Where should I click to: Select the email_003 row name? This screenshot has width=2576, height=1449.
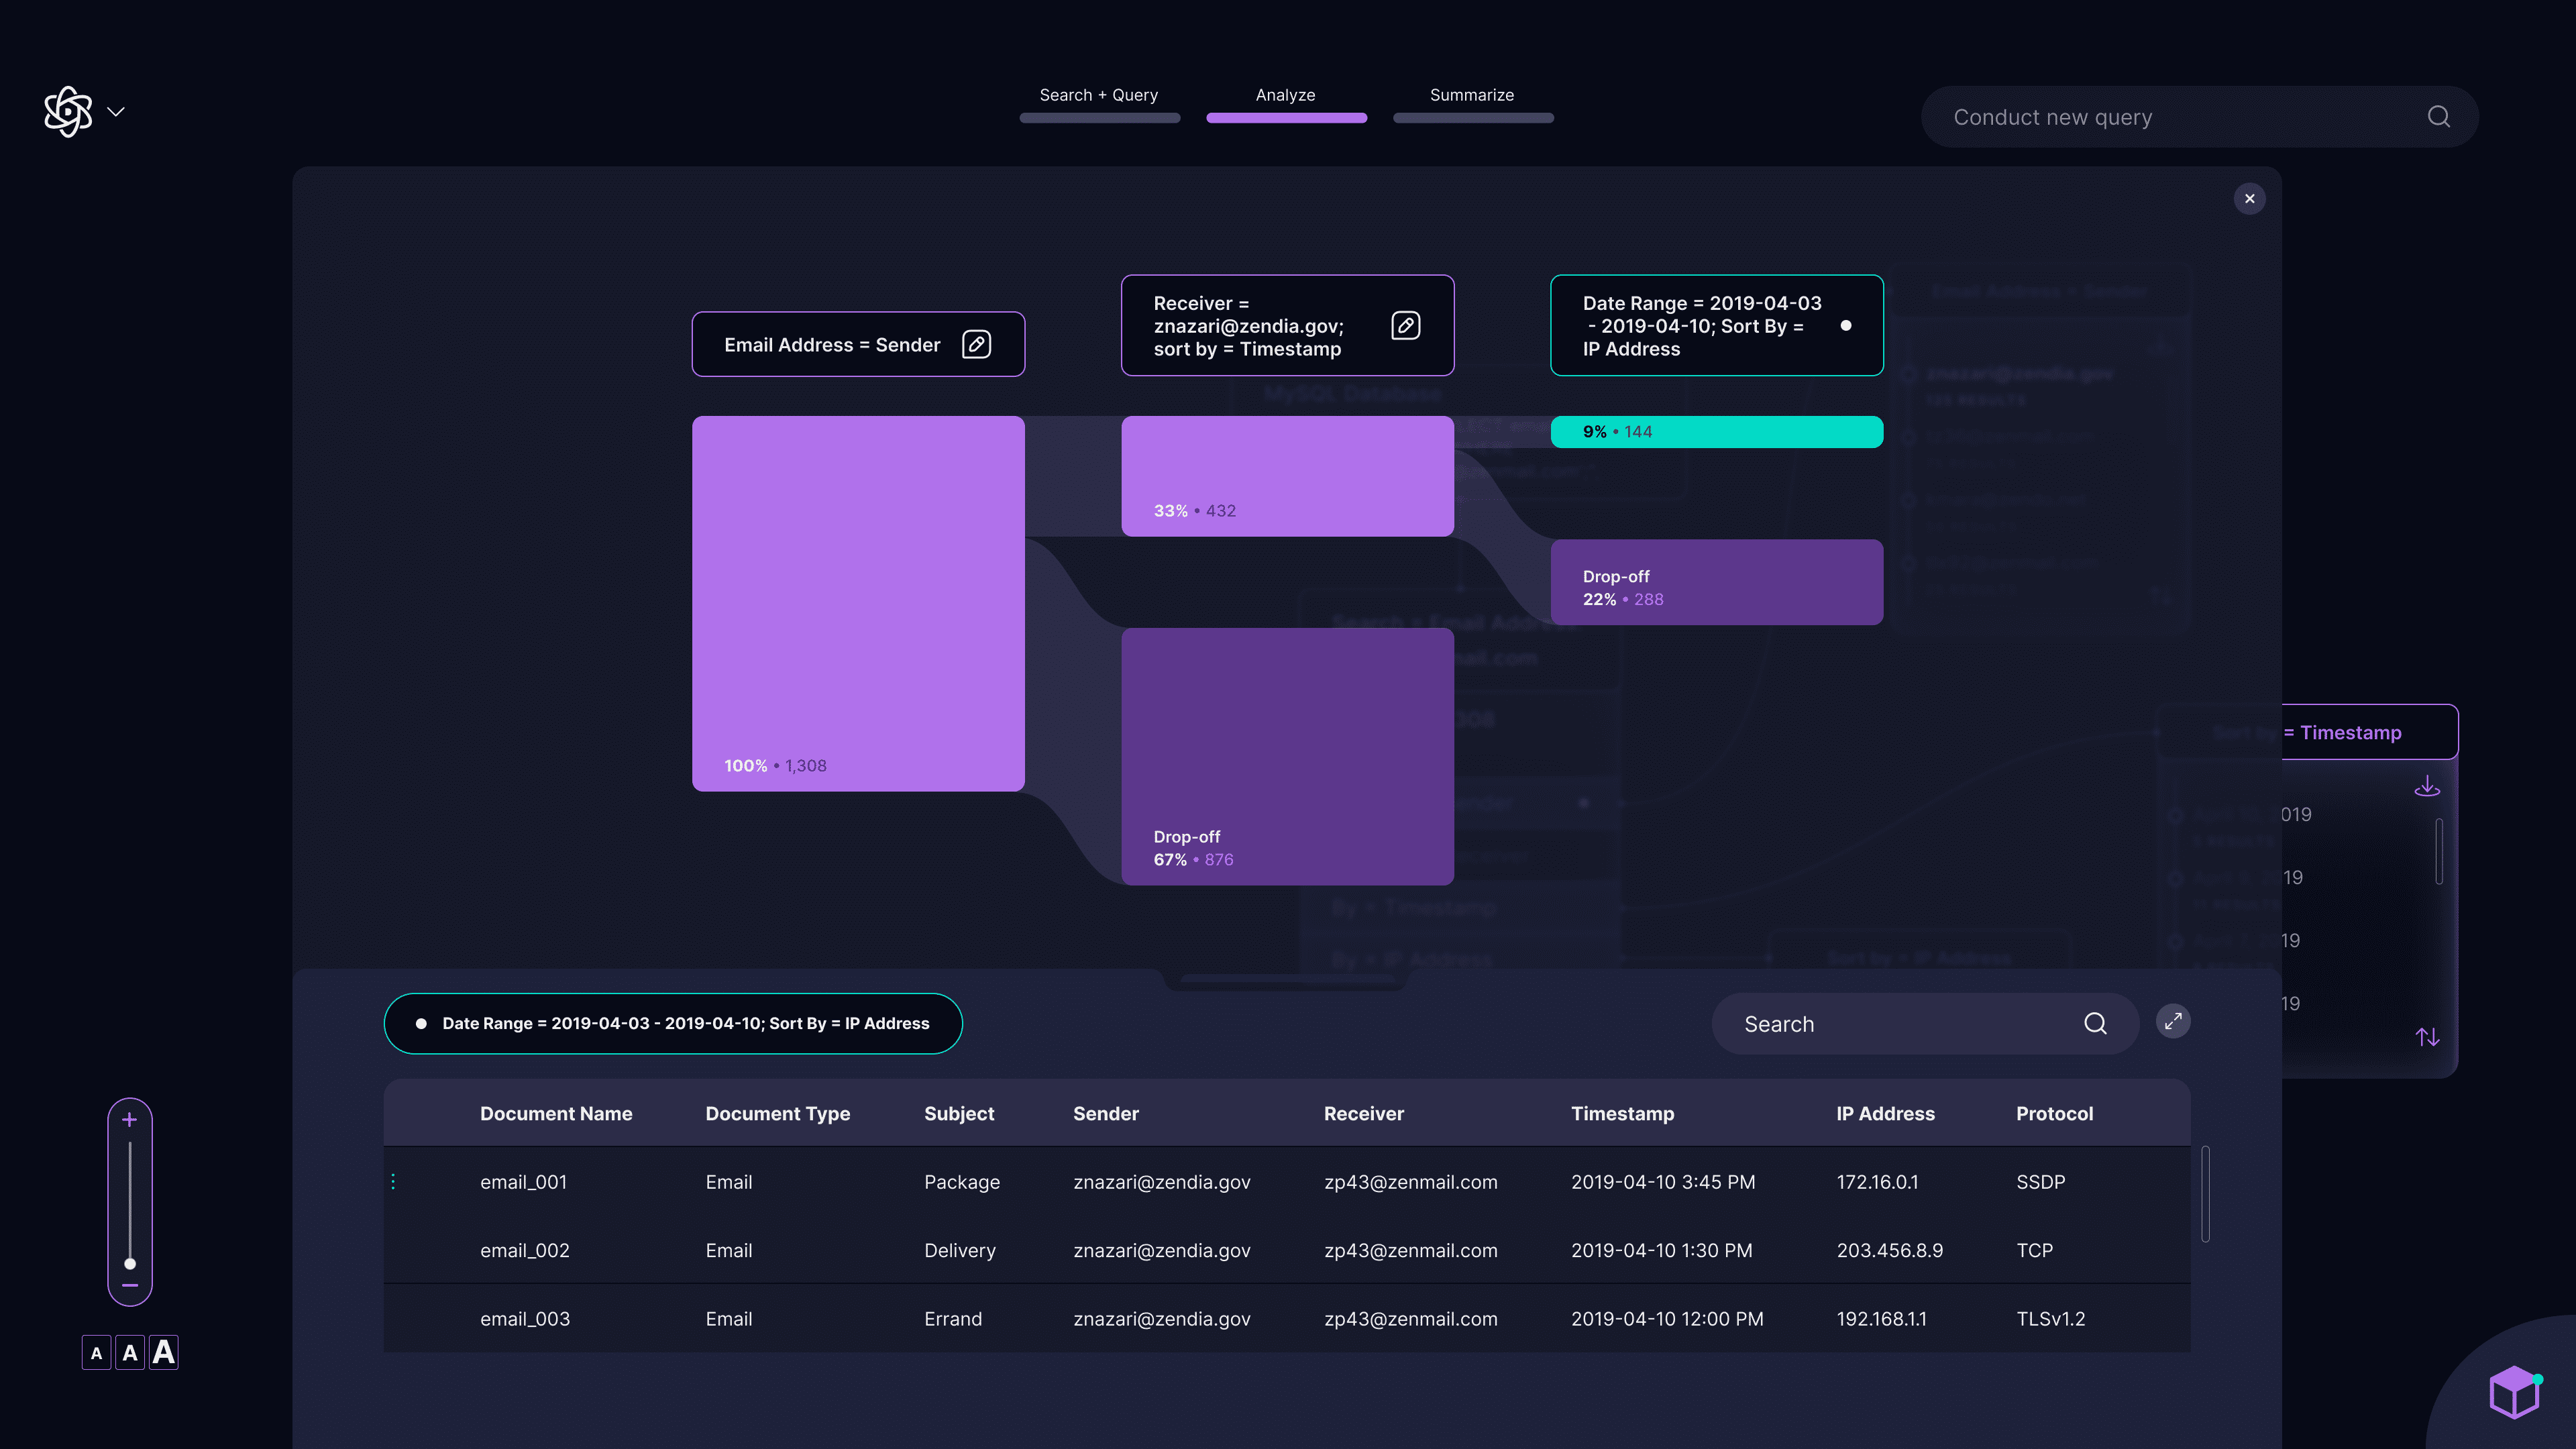point(525,1319)
